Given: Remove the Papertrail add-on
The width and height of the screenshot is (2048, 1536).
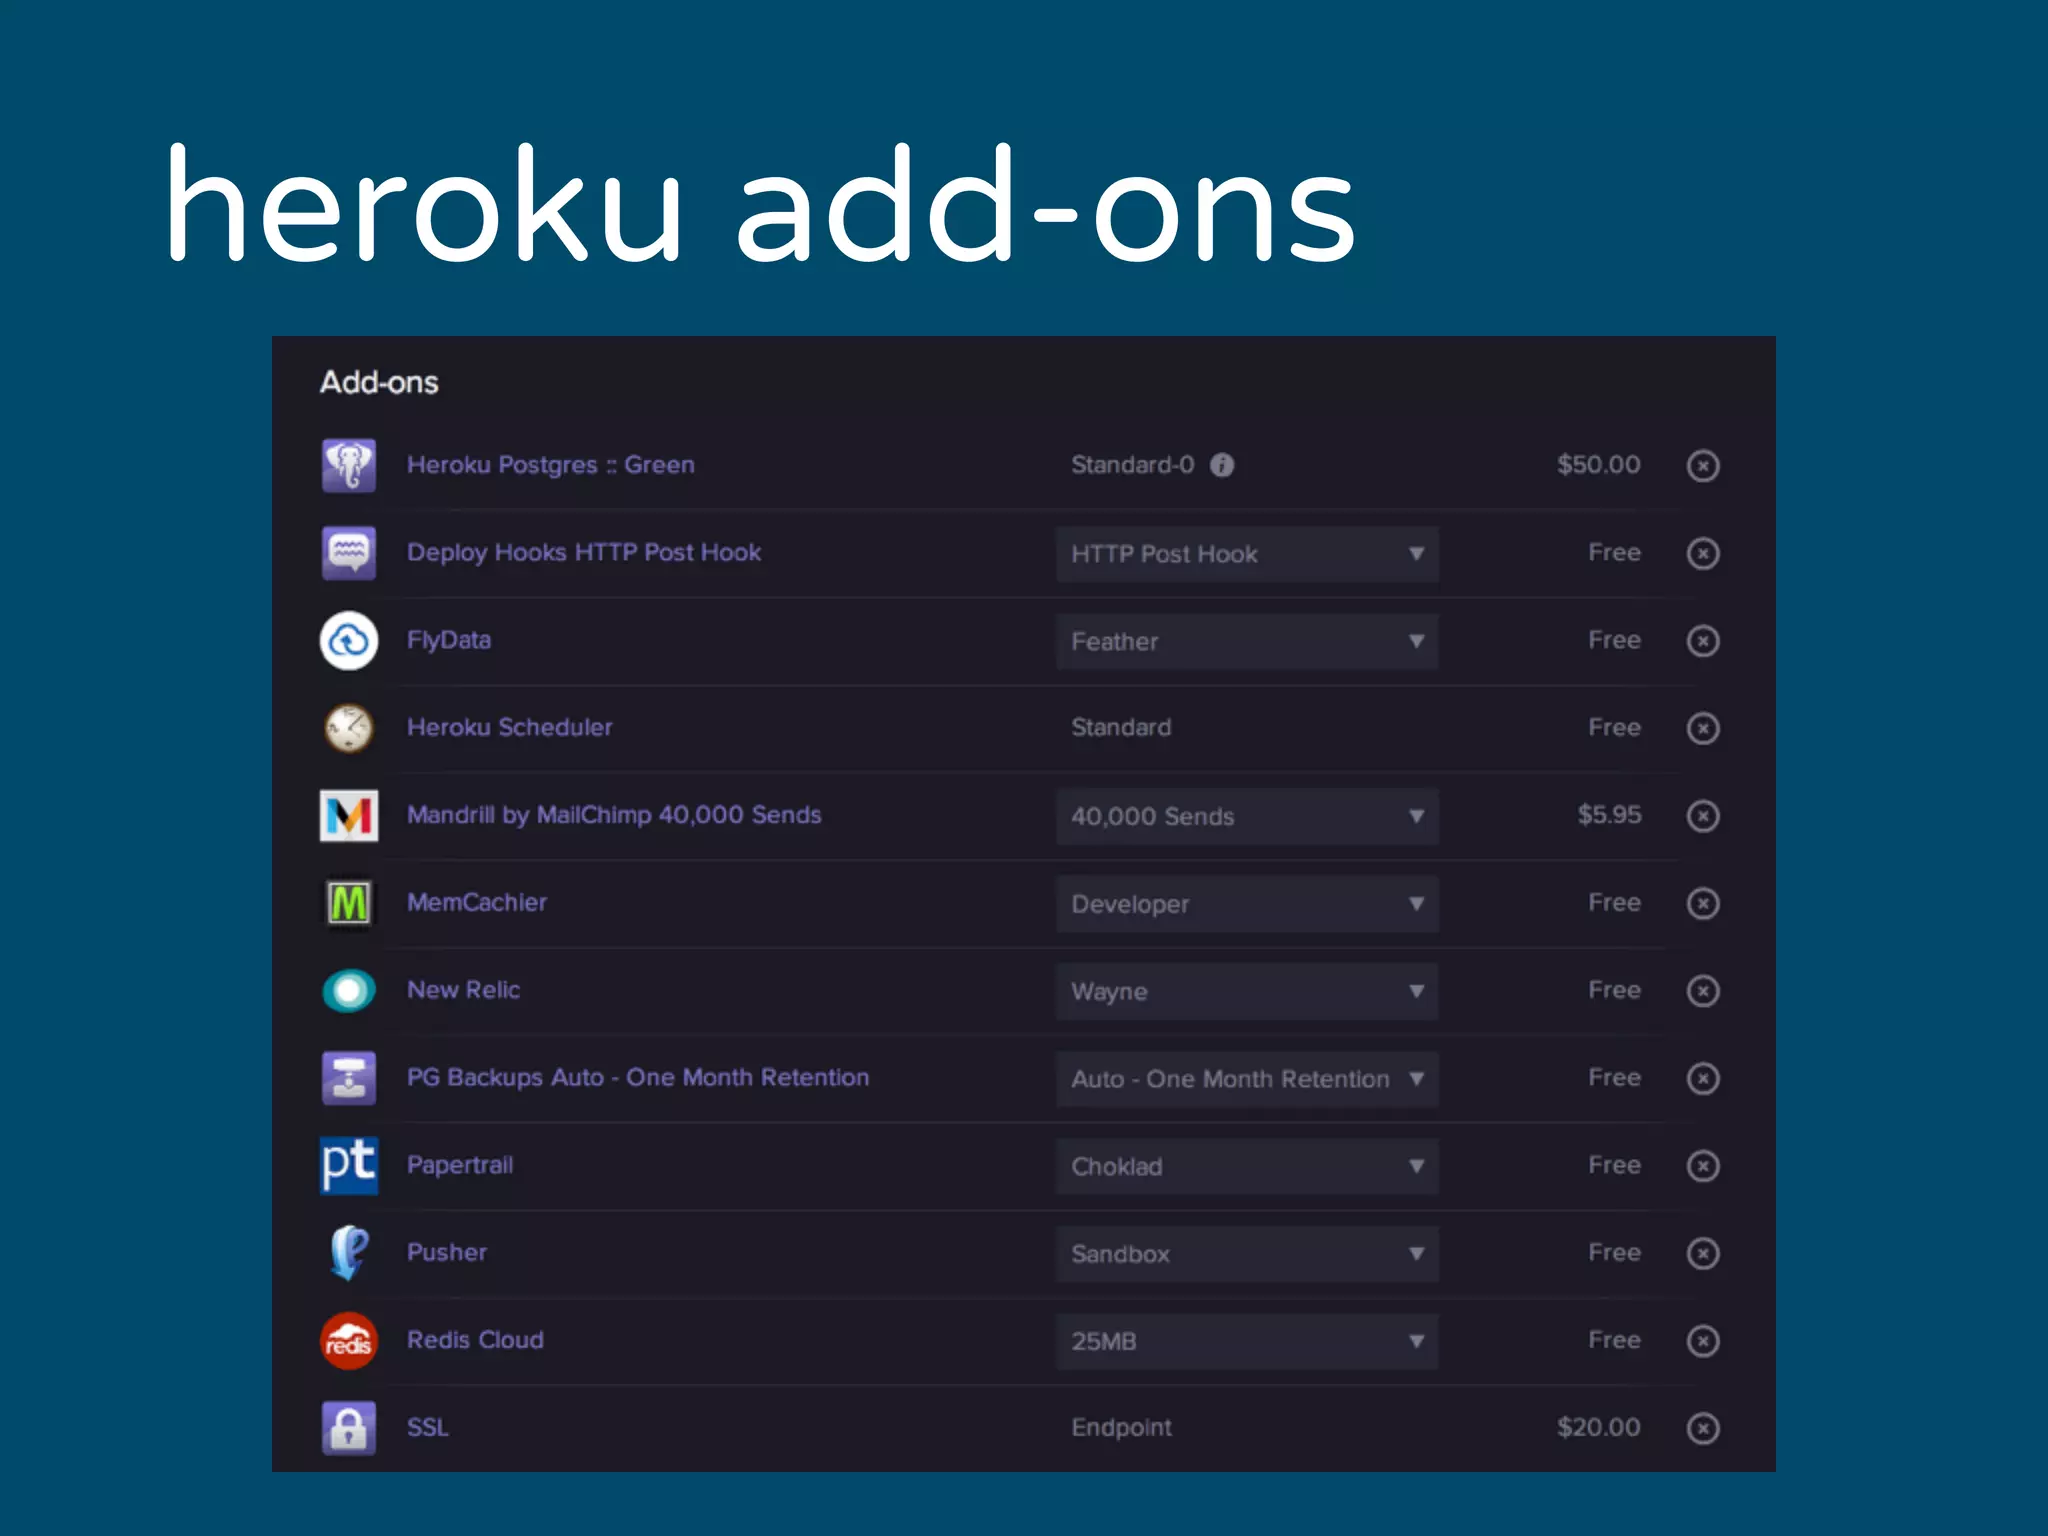Looking at the screenshot, I should pos(1703,1166).
